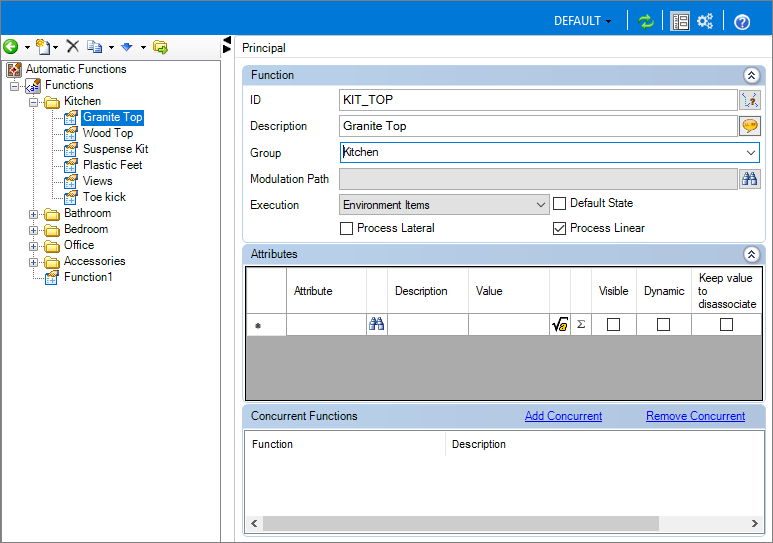Open the new item dropdown arrow

pyautogui.click(x=55, y=47)
